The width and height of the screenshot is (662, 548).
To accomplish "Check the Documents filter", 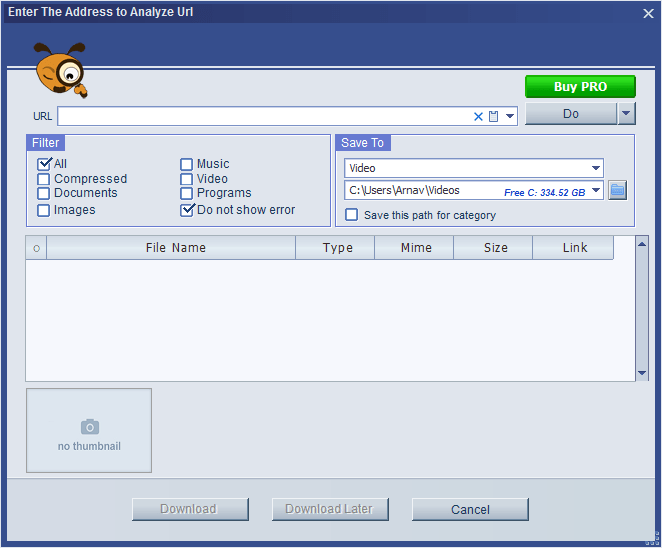I will (x=43, y=193).
